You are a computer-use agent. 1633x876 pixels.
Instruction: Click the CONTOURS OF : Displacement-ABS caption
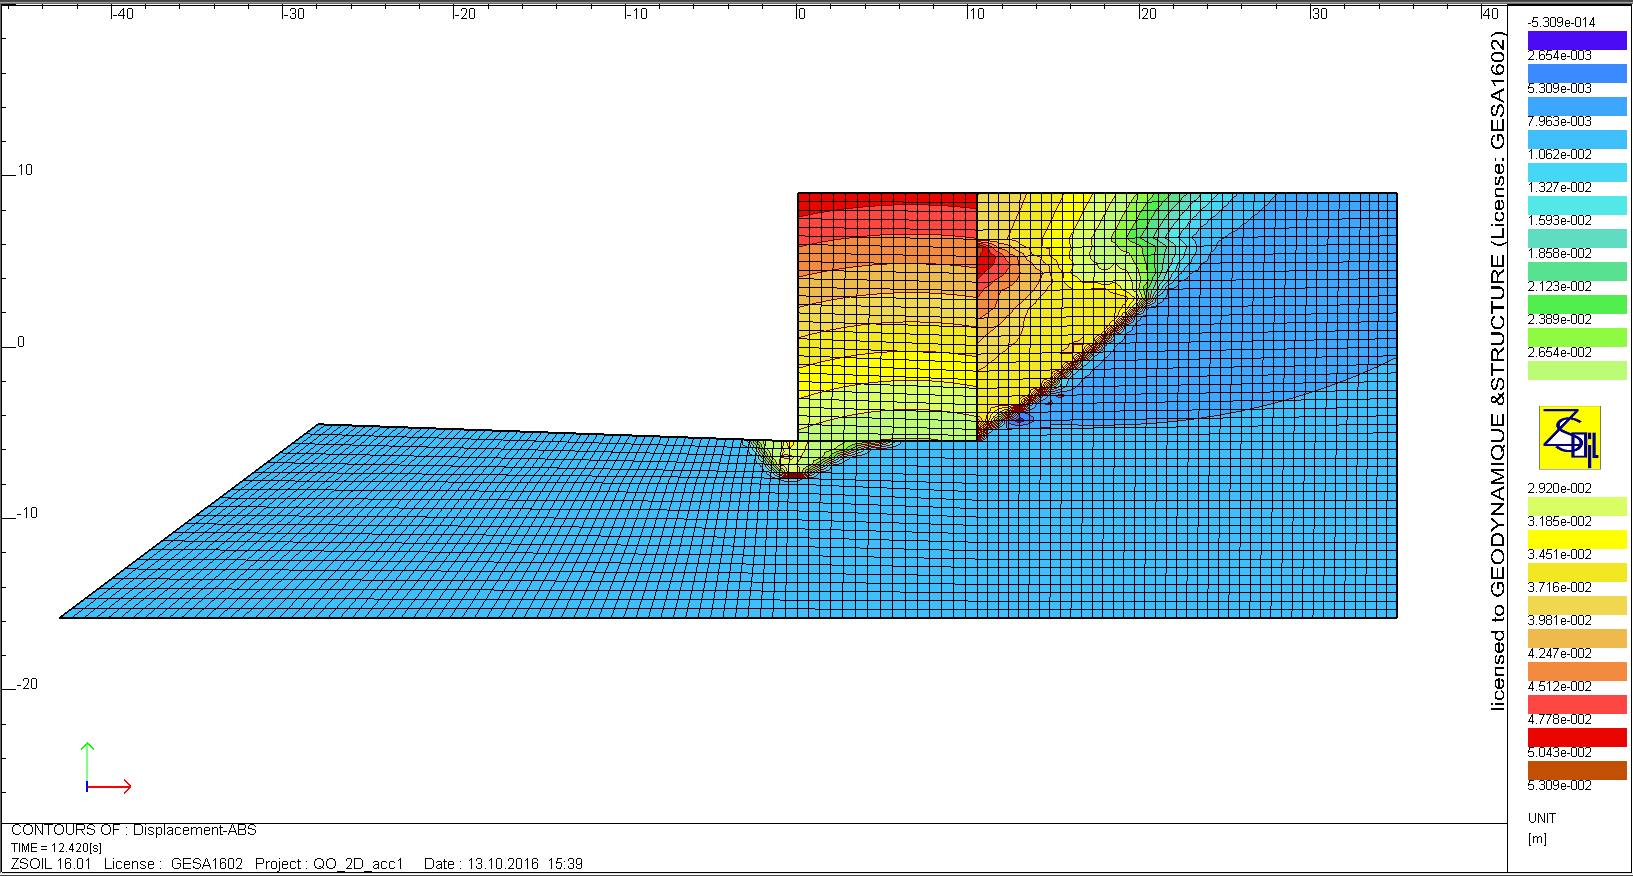pos(134,830)
